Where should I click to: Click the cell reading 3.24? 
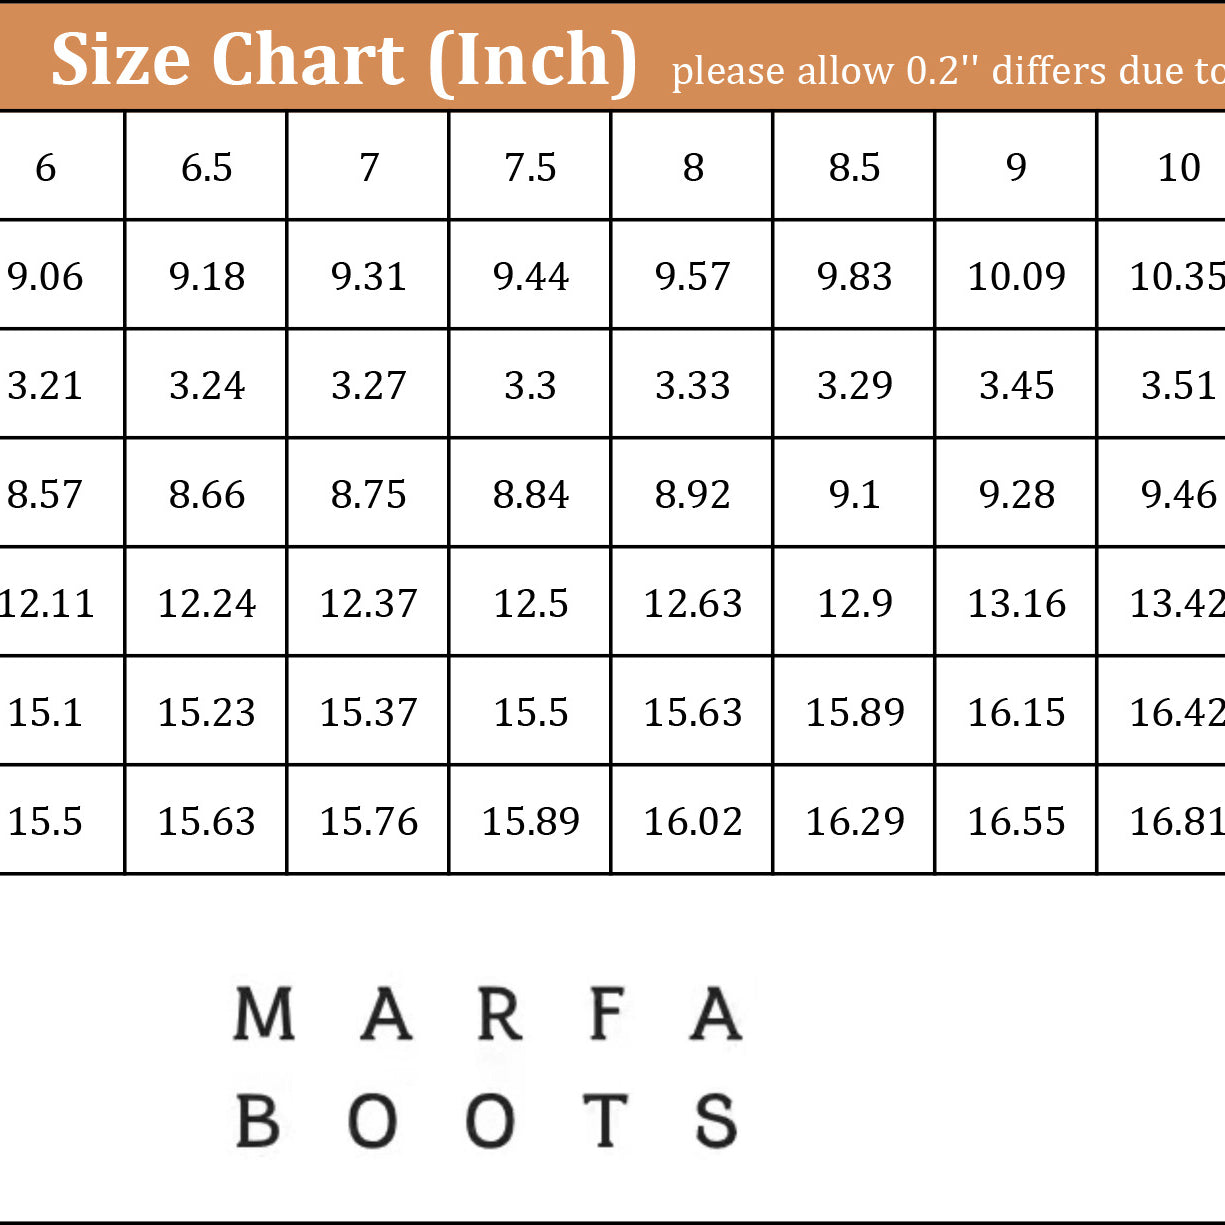coord(206,385)
